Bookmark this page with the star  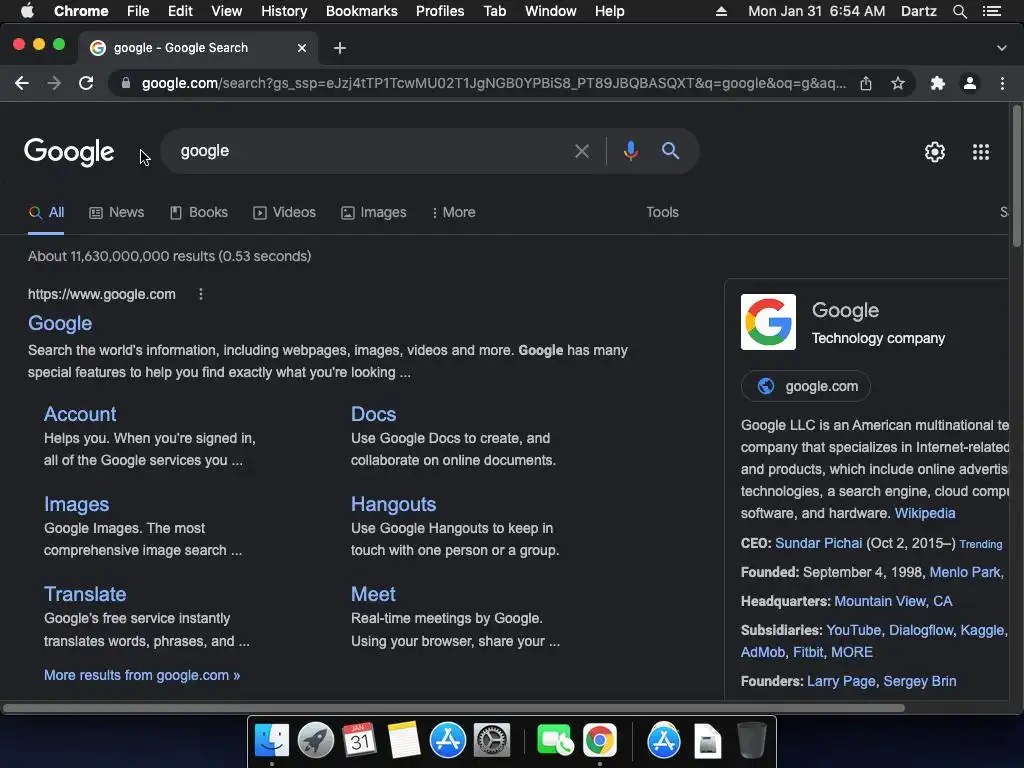(898, 83)
